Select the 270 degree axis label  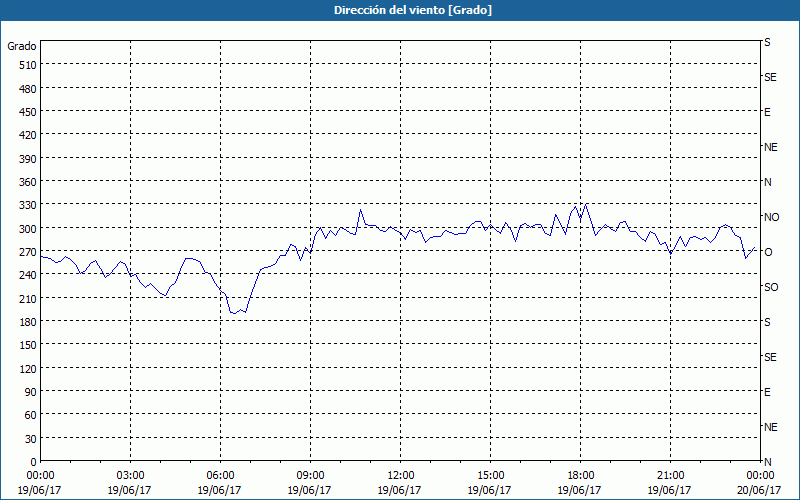28,252
